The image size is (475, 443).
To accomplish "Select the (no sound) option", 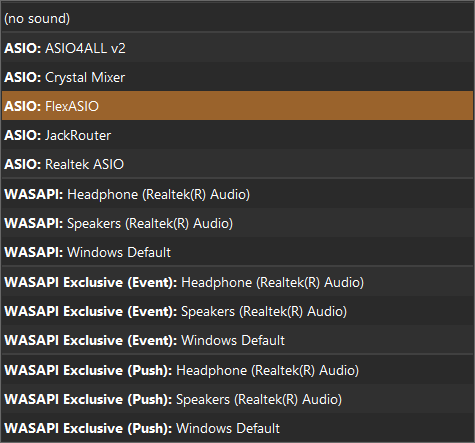I will point(237,18).
